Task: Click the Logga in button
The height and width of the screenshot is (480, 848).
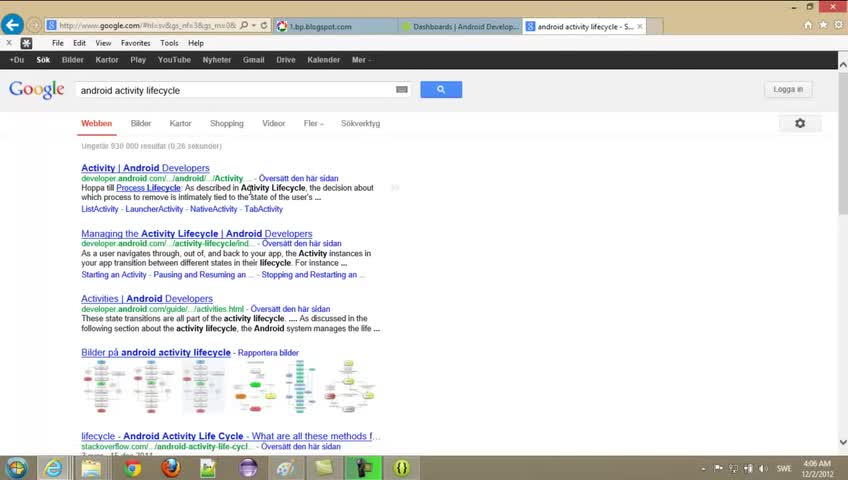Action: (788, 89)
